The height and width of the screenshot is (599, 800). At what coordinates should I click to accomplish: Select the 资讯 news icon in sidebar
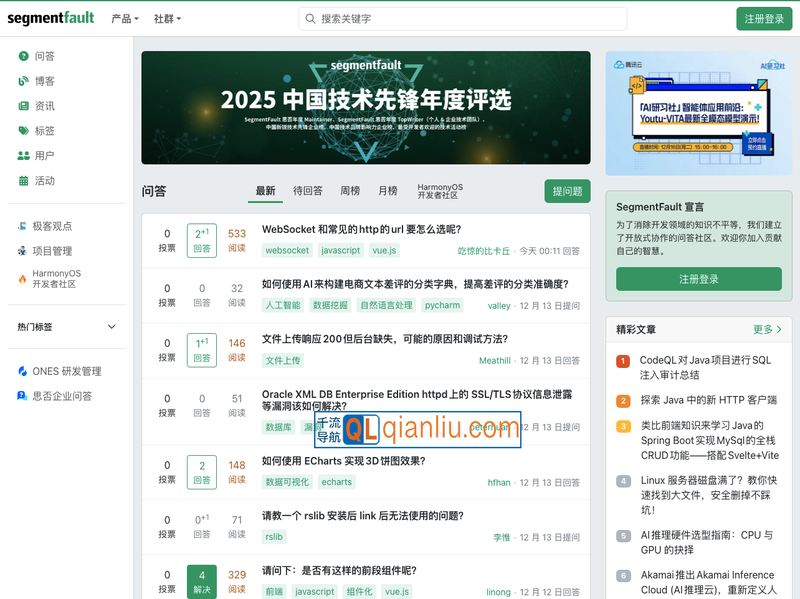click(23, 106)
